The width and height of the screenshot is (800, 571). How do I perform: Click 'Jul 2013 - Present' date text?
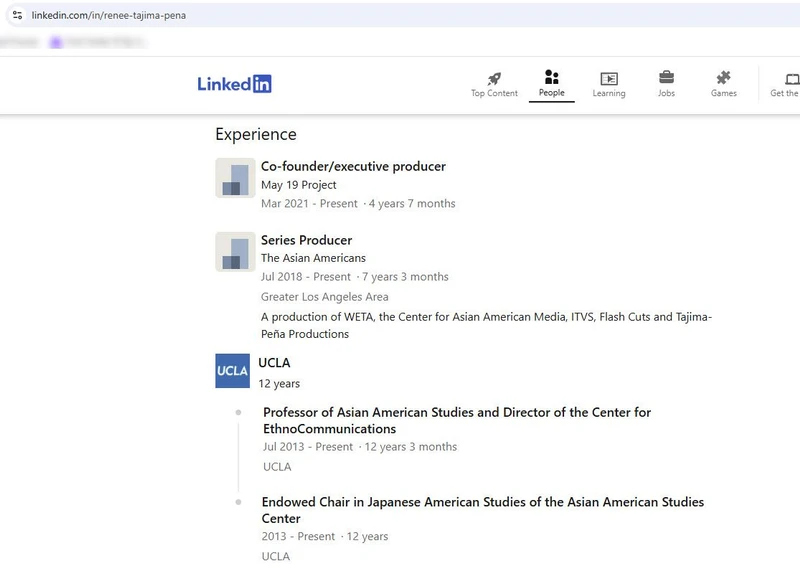click(x=308, y=447)
